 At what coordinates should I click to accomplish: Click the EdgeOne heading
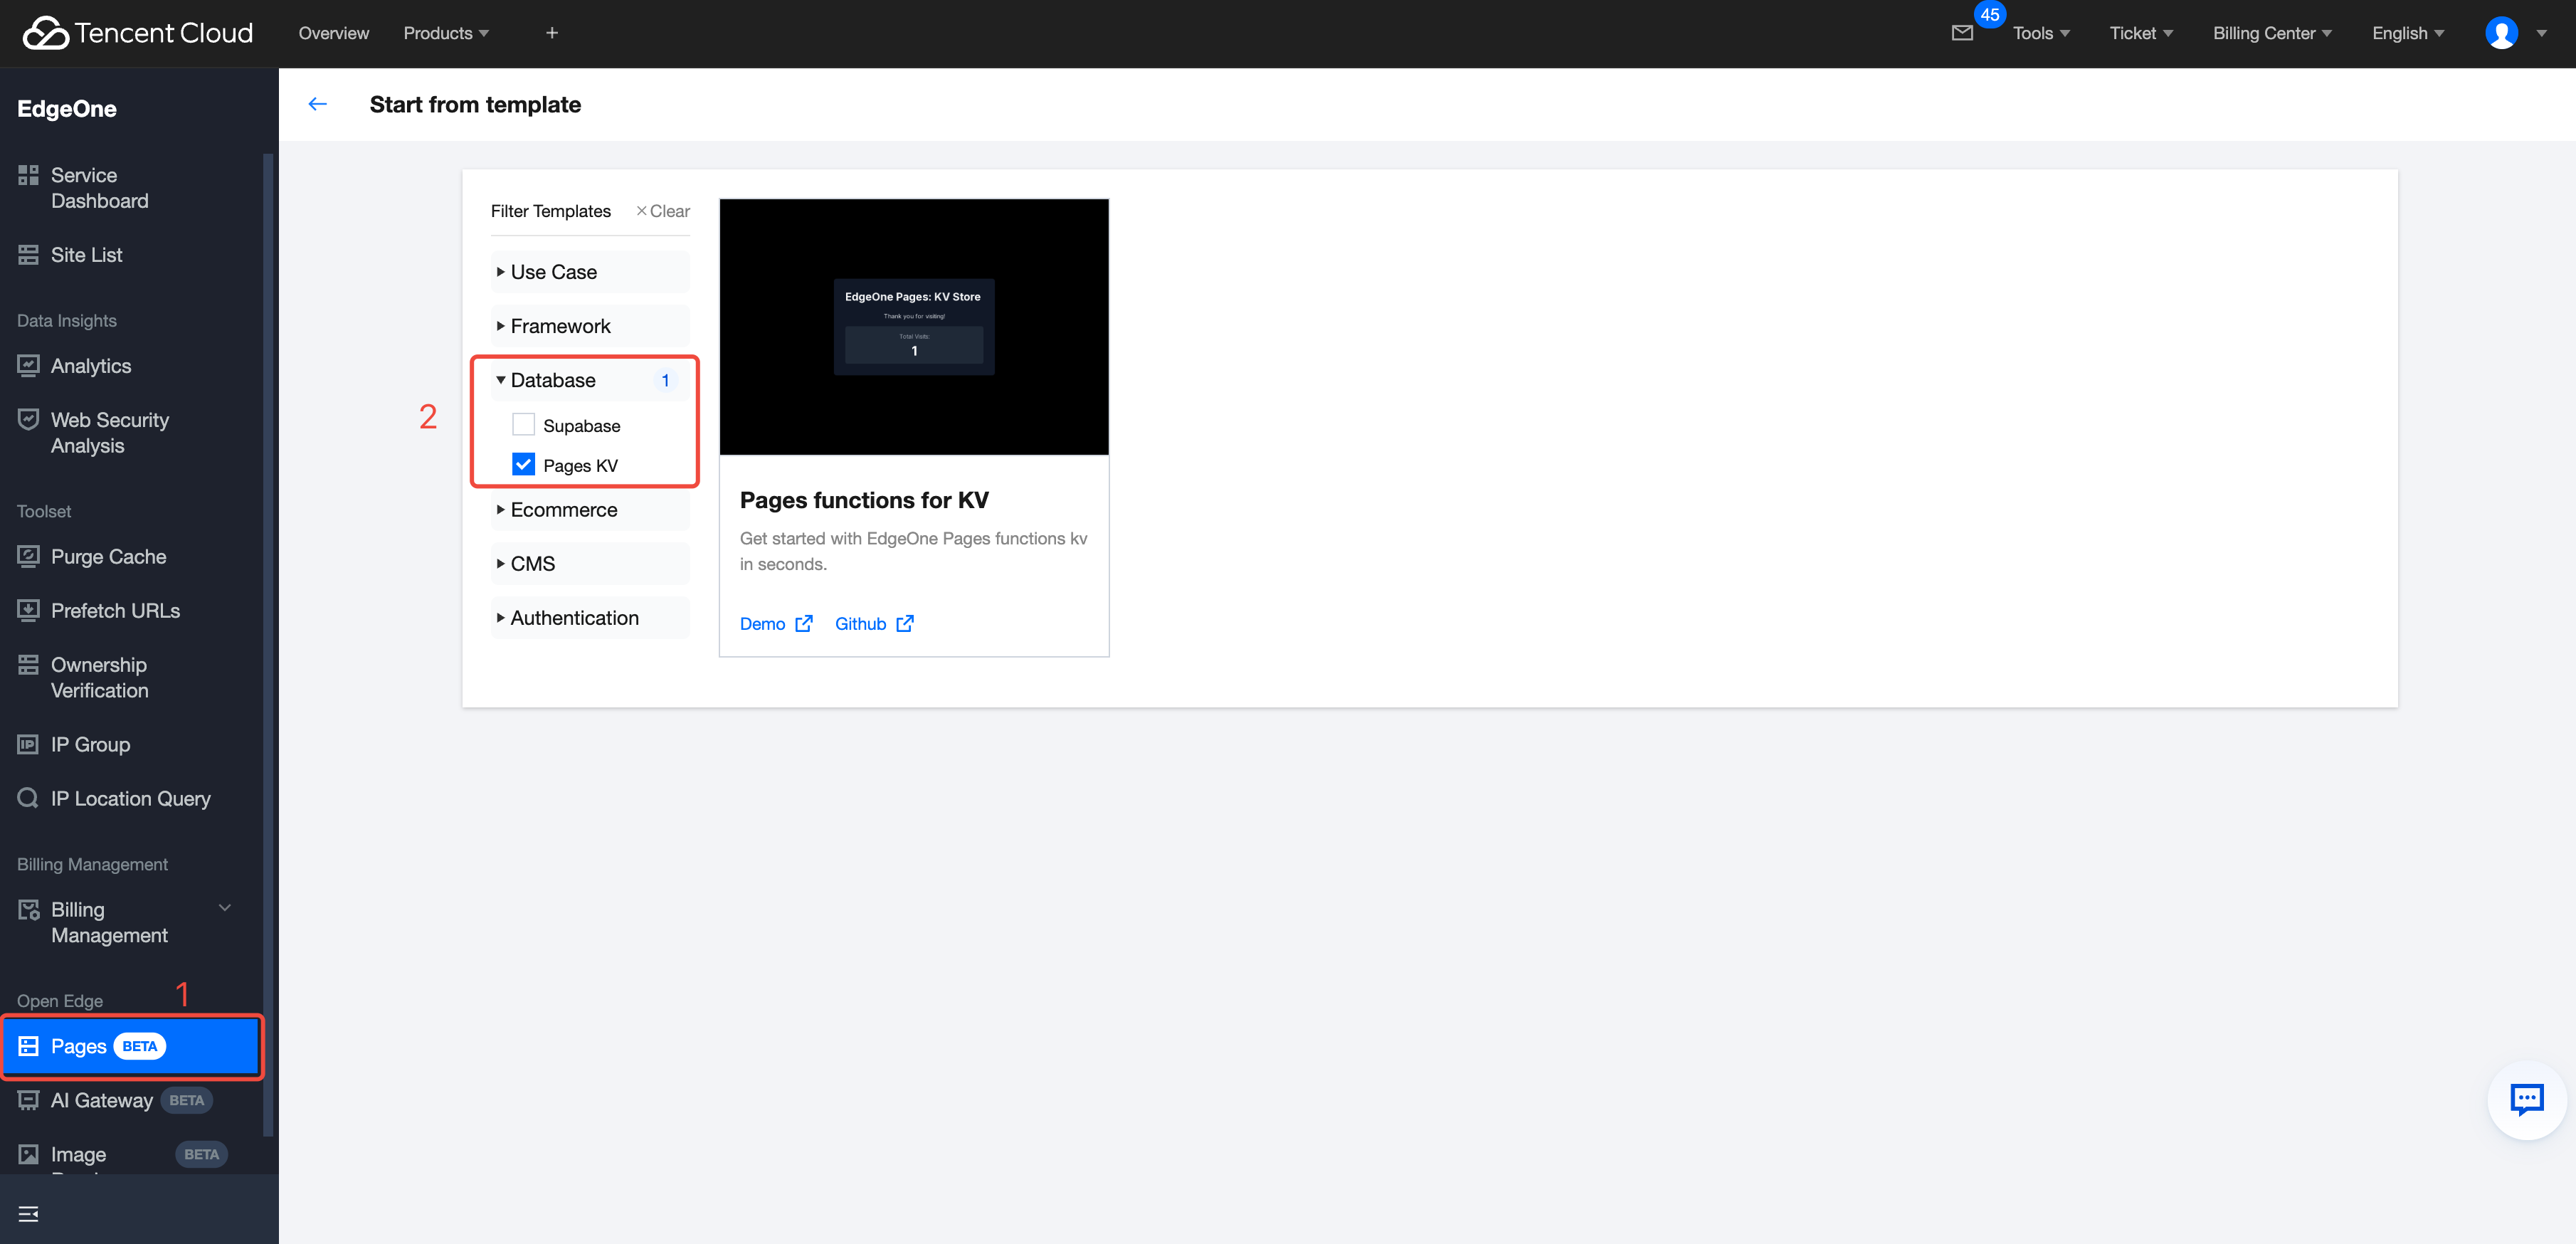pos(67,109)
